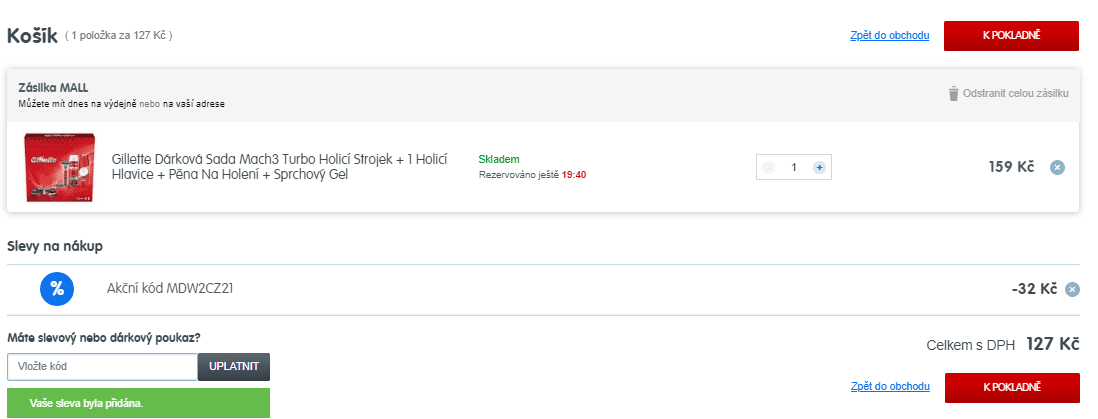Remove the Gillette gift set from cart
The width and height of the screenshot is (1098, 419).
point(1057,167)
